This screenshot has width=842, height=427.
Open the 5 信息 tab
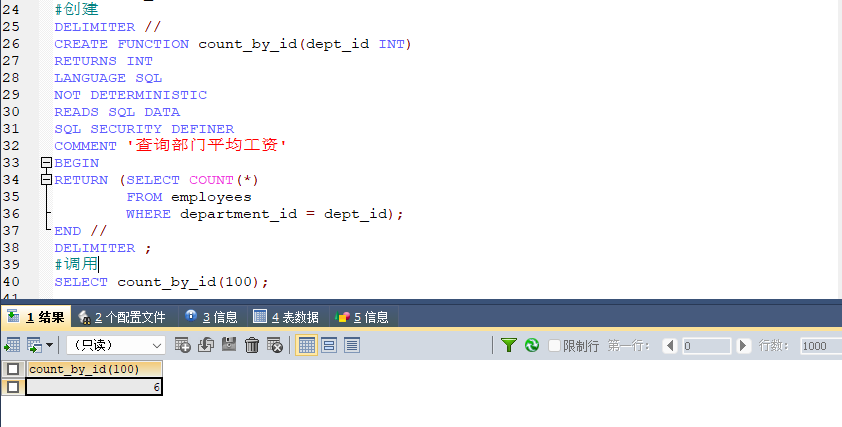coord(362,317)
